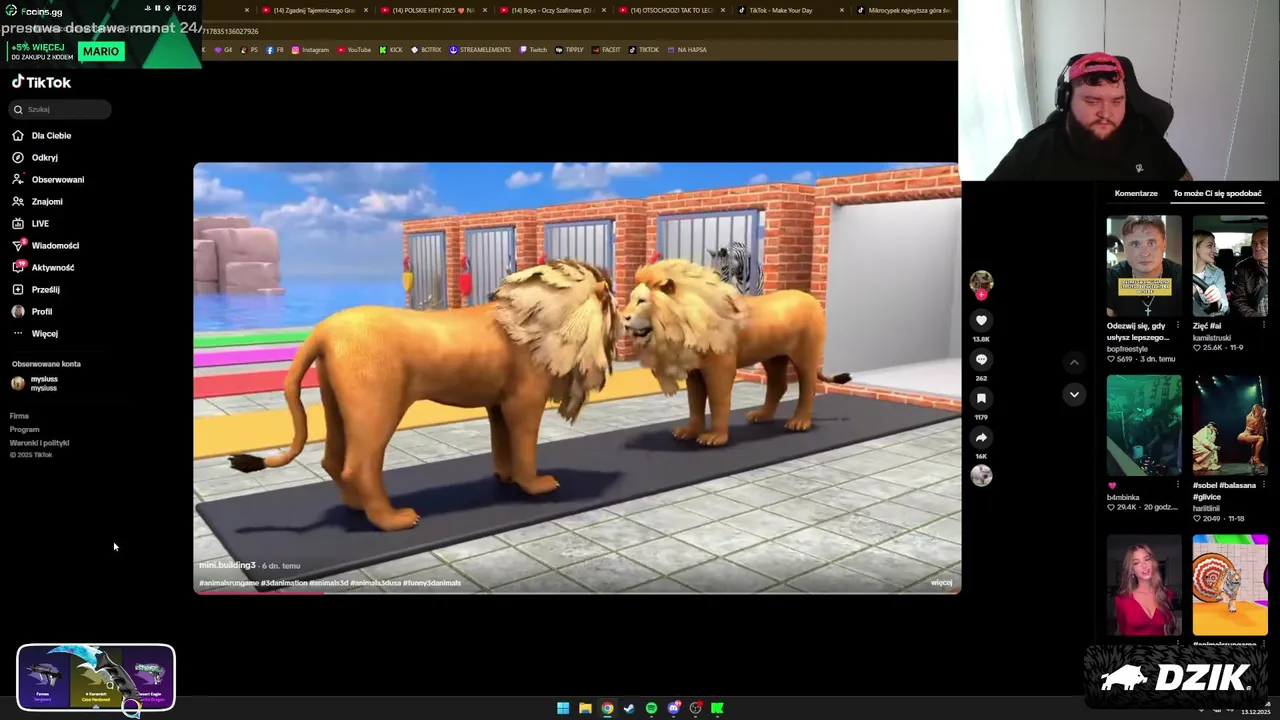Bookmark the video with the save icon
1280x720 pixels.
click(x=981, y=398)
